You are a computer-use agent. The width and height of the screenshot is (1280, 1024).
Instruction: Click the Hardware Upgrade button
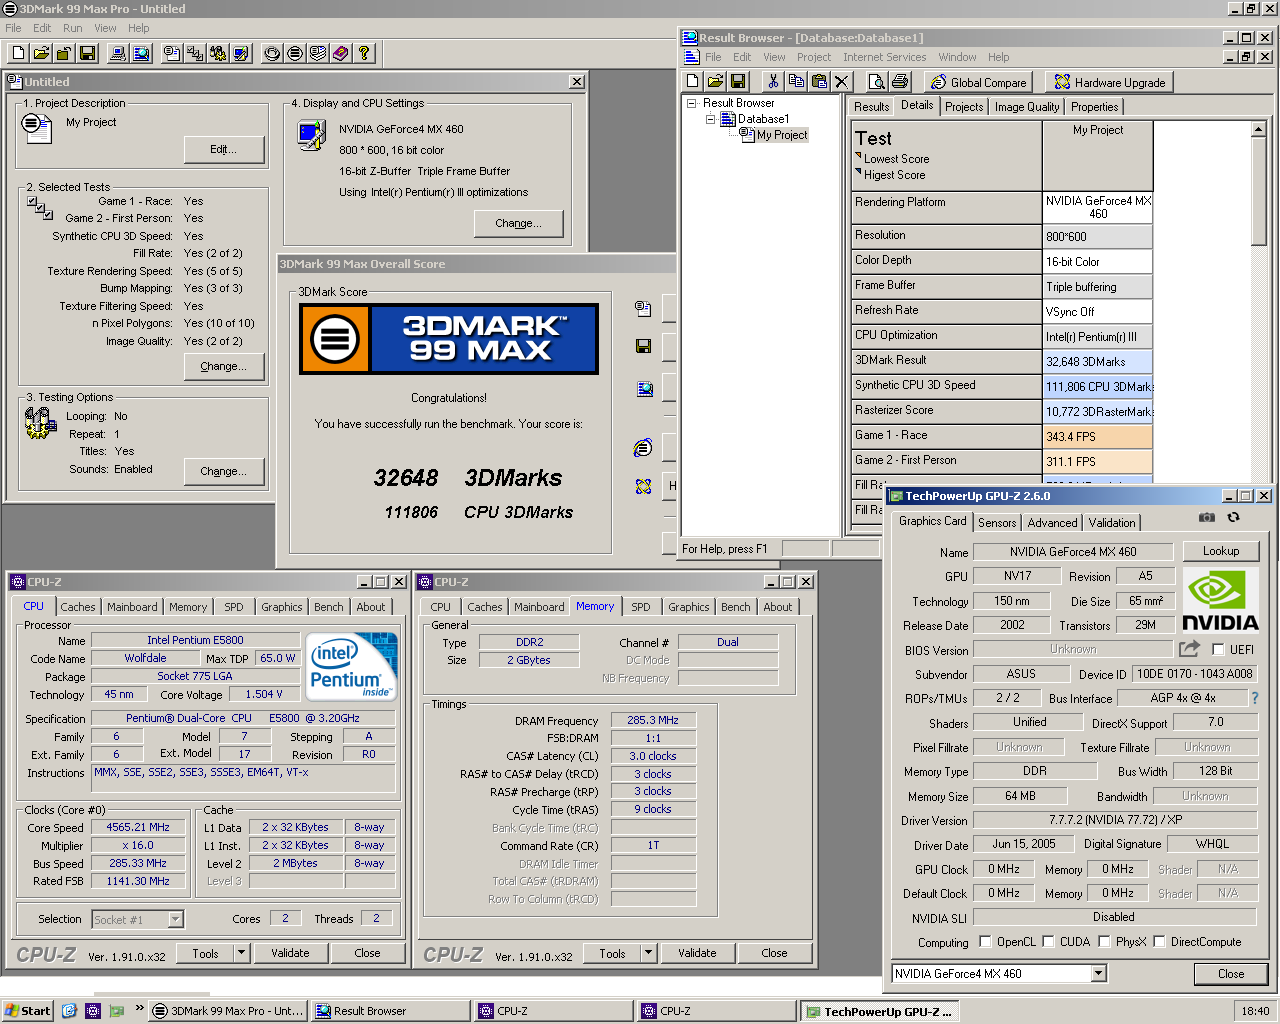coord(1109,82)
